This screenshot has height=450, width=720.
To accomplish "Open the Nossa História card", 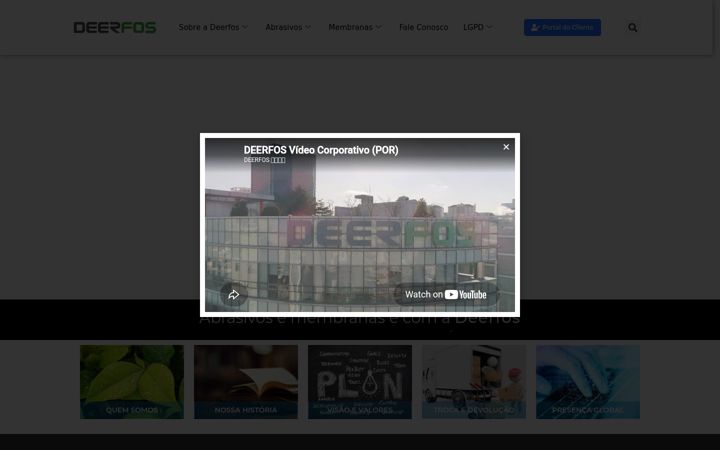I will tap(246, 382).
